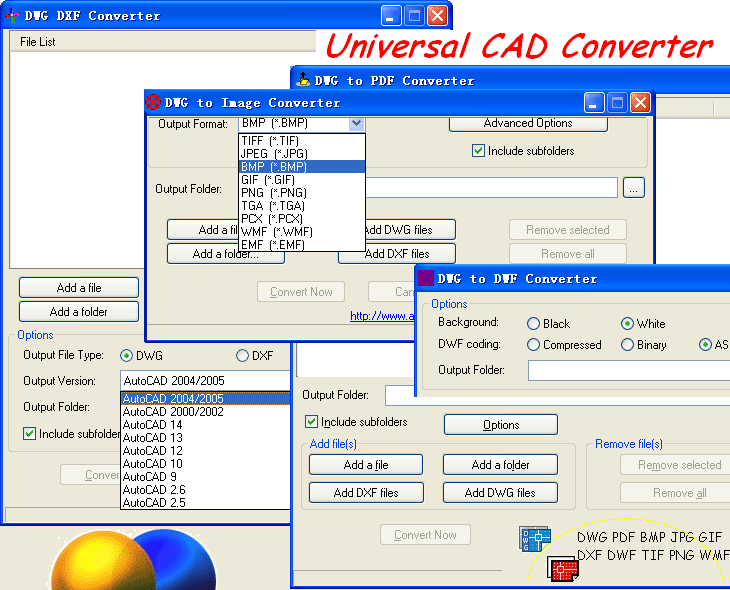Pick BMP (*.BMP) highlighted format entry

click(302, 167)
